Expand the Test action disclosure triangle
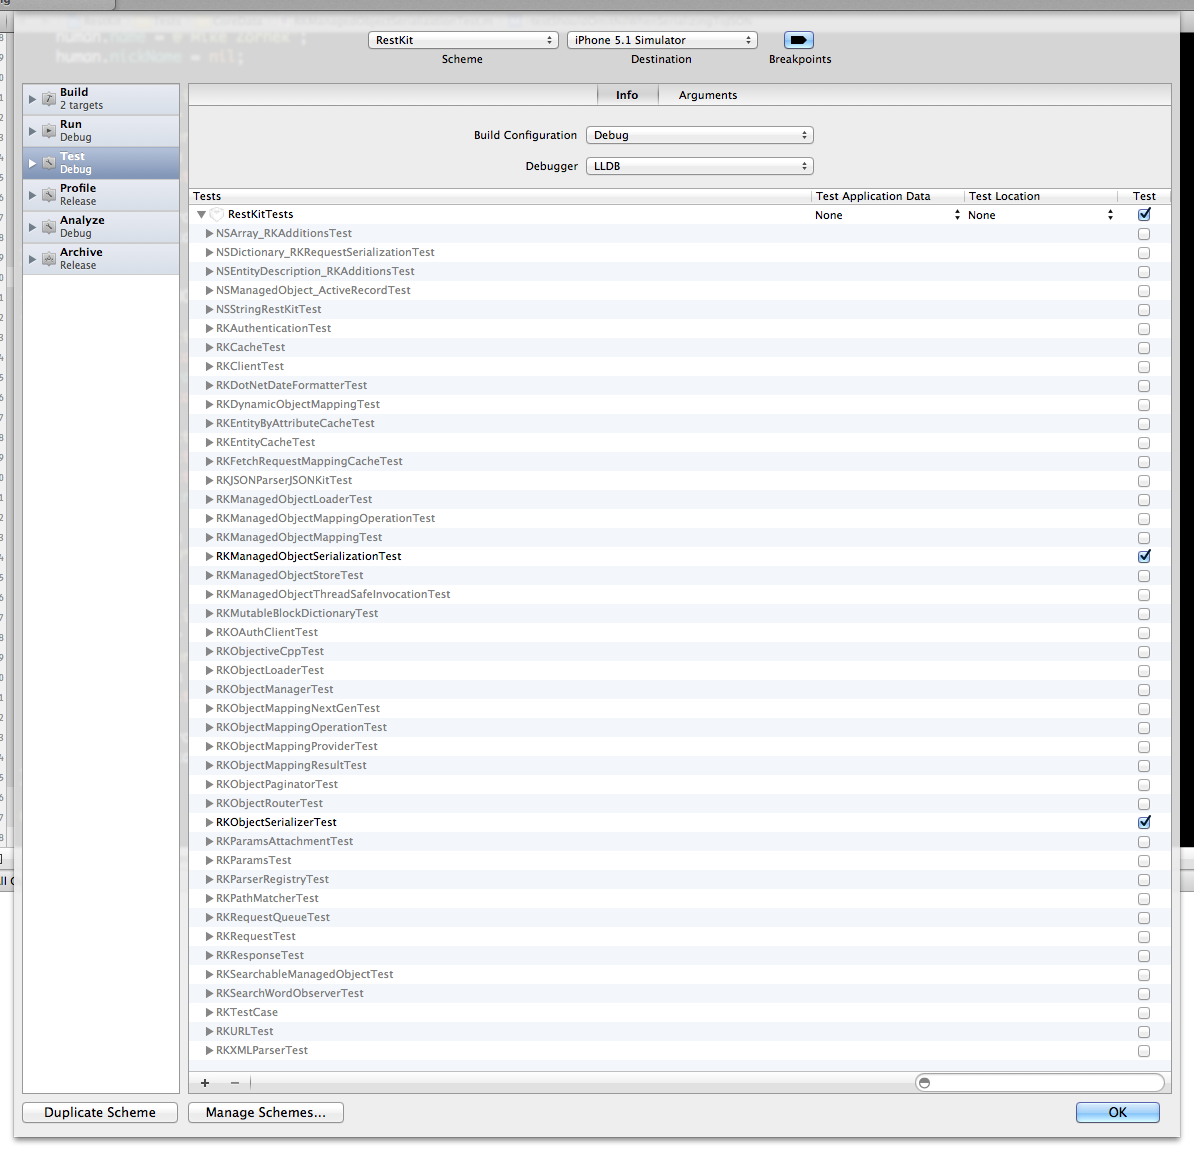The height and width of the screenshot is (1153, 1194). [32, 163]
